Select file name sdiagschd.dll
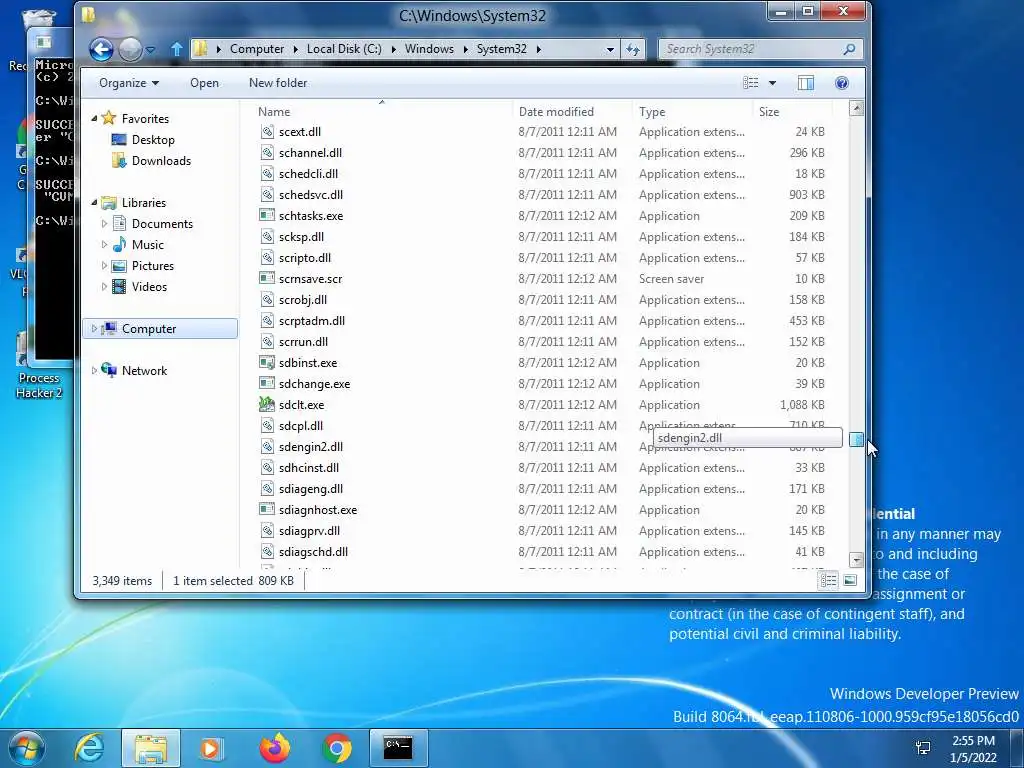 [313, 552]
